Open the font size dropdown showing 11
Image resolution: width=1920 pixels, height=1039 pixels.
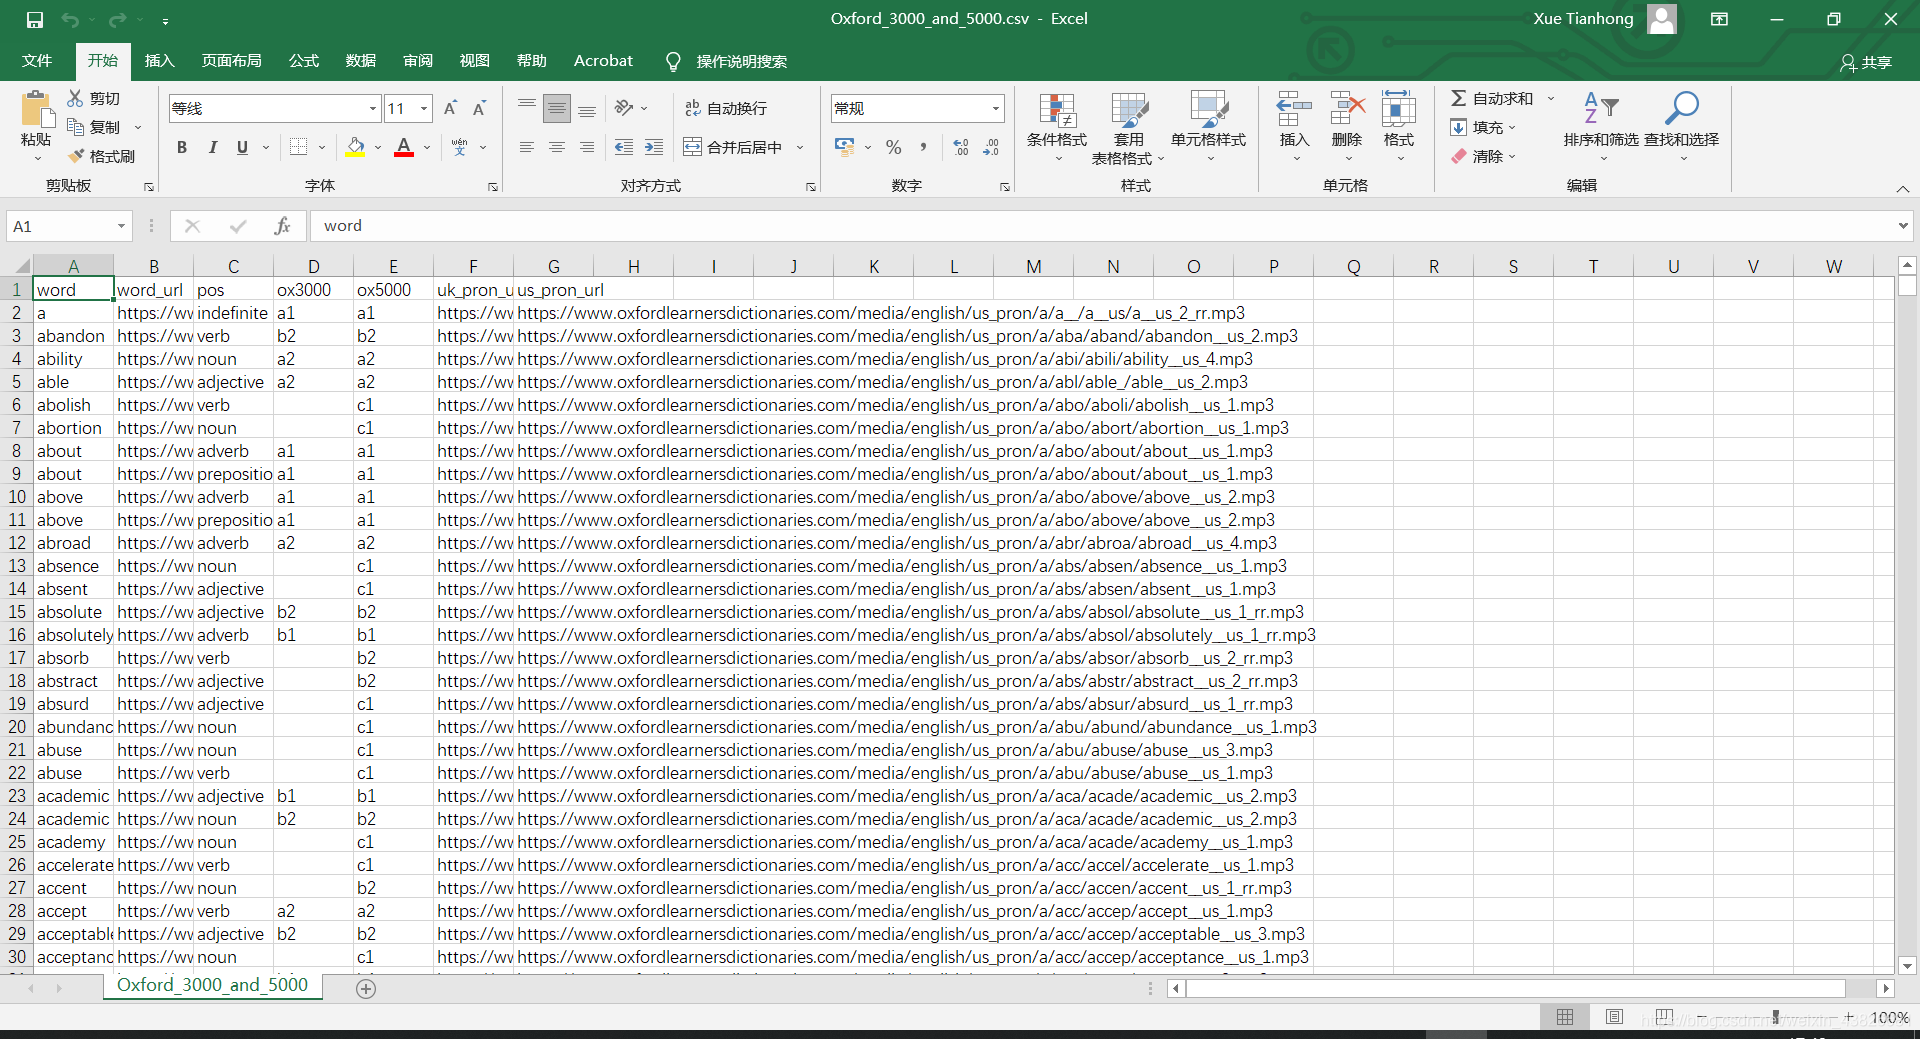click(424, 108)
